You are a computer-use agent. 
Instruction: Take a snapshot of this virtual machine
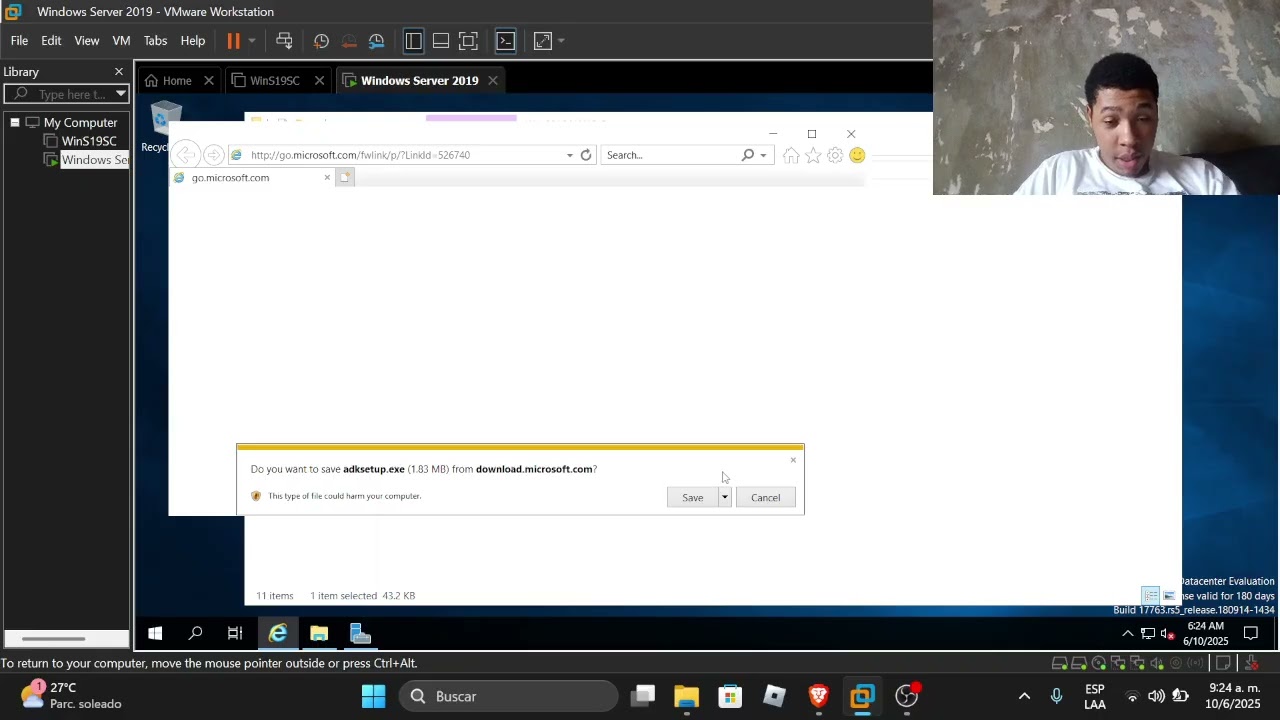[321, 41]
